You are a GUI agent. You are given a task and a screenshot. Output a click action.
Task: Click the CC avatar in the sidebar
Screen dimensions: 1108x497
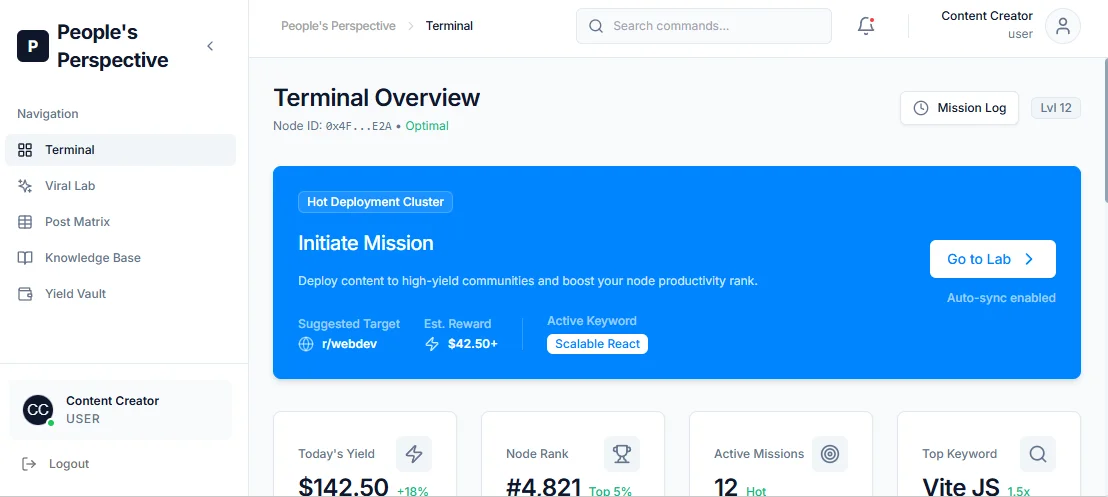tap(38, 410)
